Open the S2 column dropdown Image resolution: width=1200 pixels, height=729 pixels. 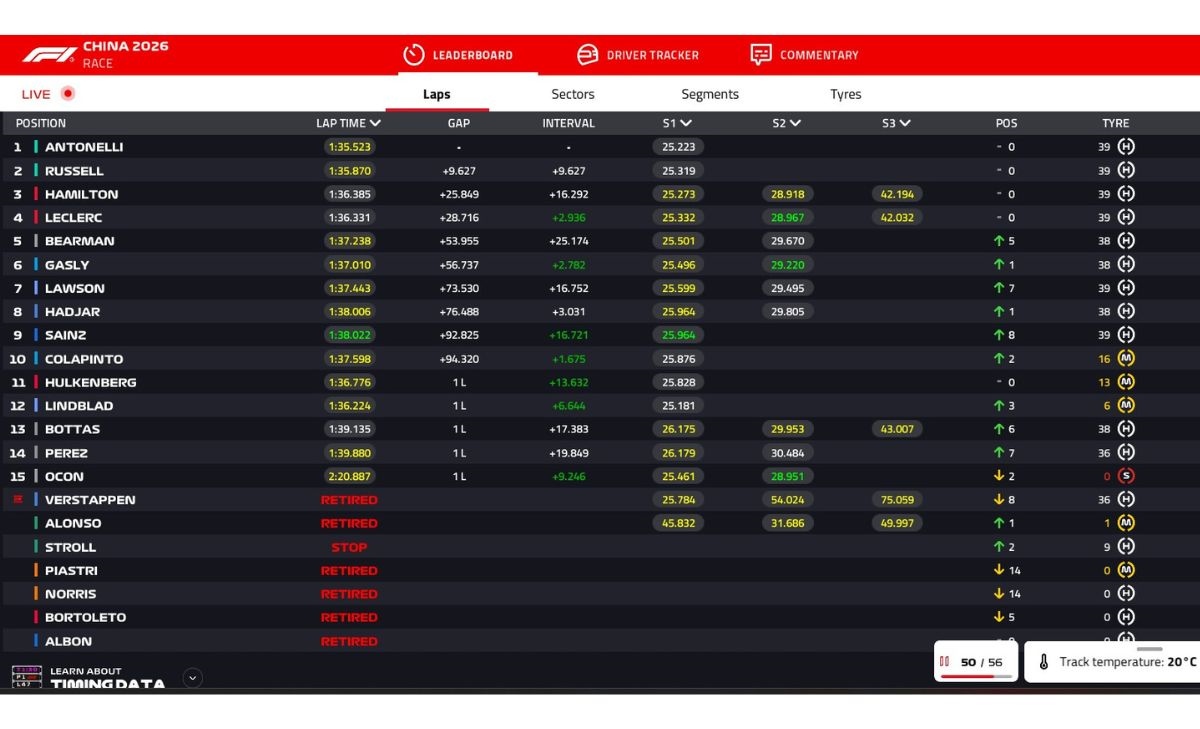pyautogui.click(x=795, y=123)
